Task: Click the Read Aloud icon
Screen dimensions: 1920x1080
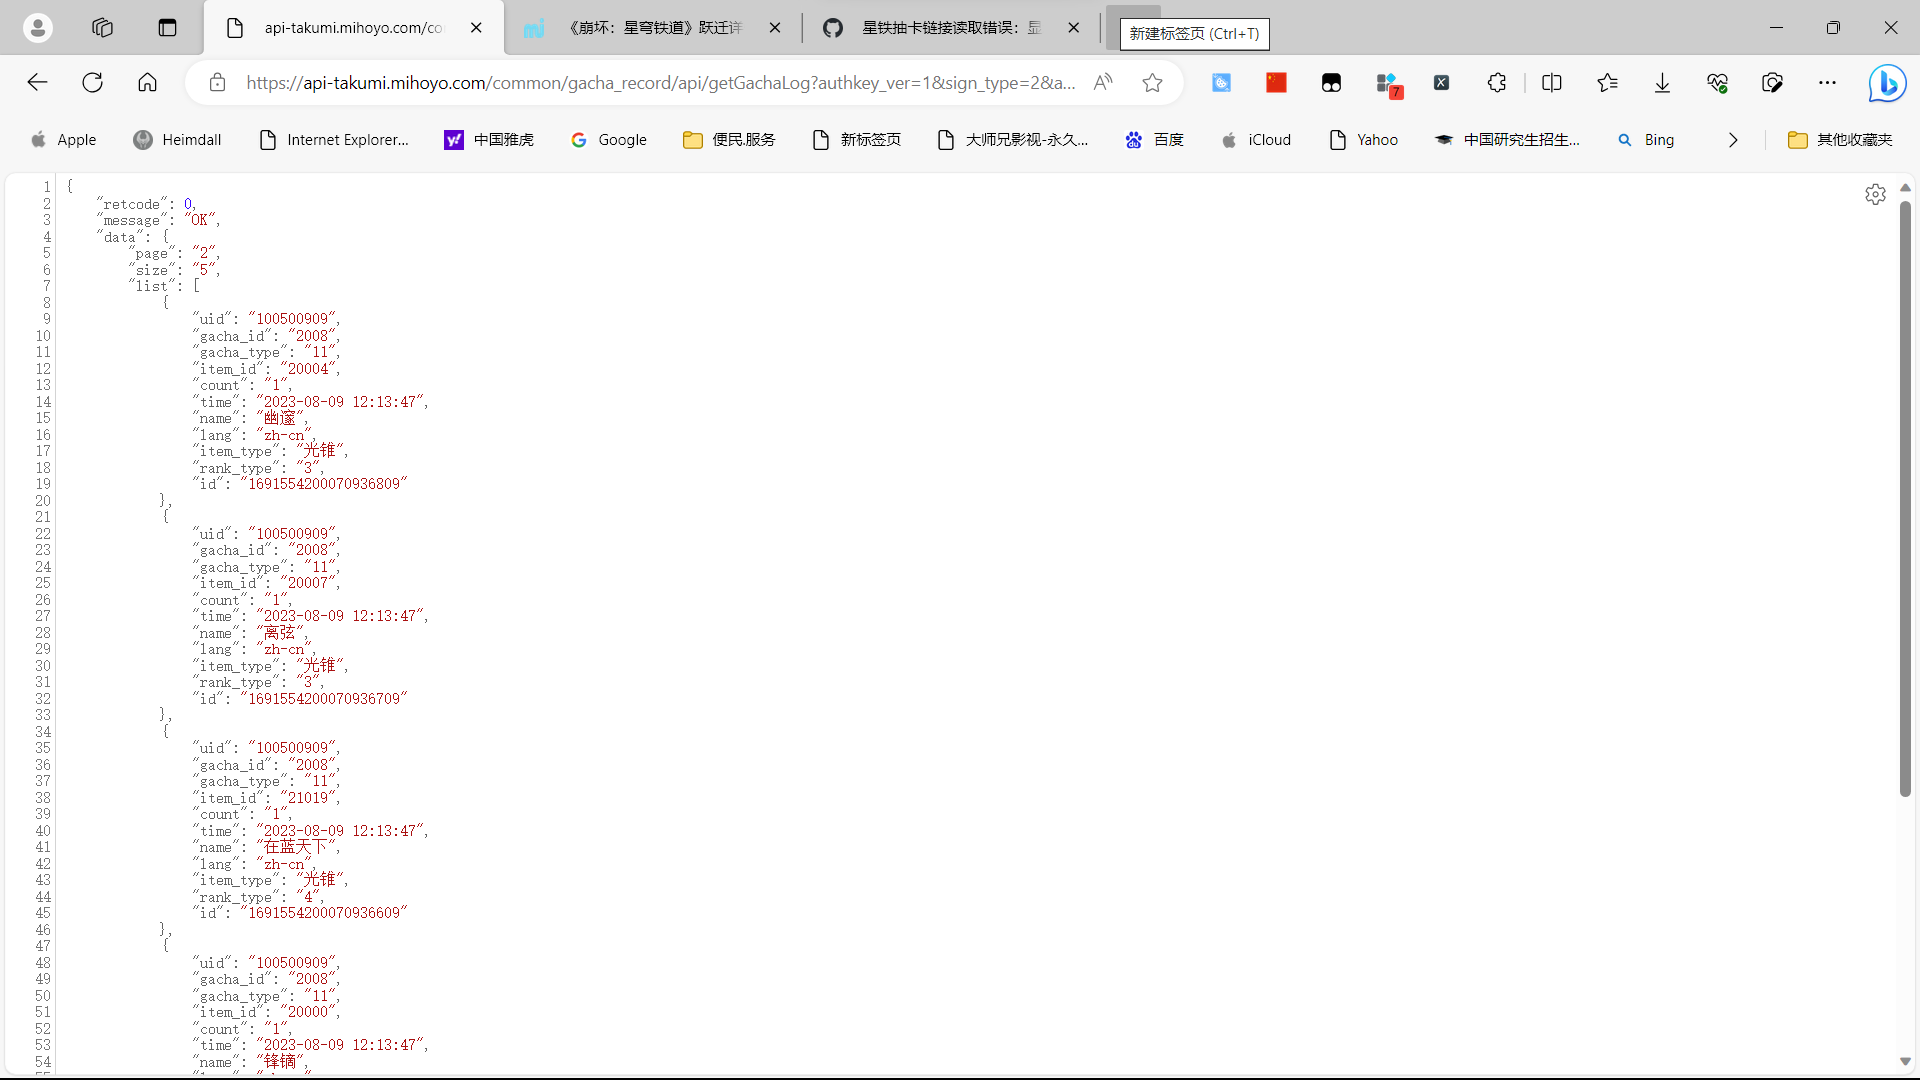Action: point(1103,83)
